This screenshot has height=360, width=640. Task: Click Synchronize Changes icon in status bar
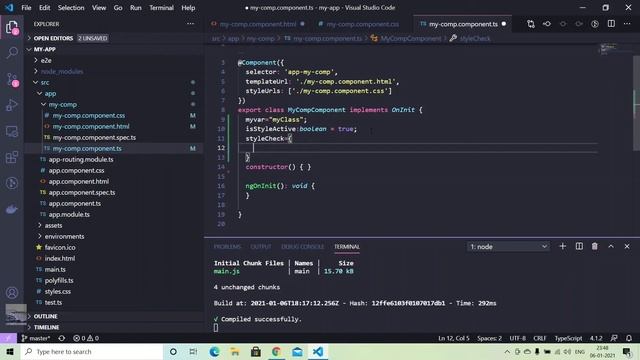point(62,338)
